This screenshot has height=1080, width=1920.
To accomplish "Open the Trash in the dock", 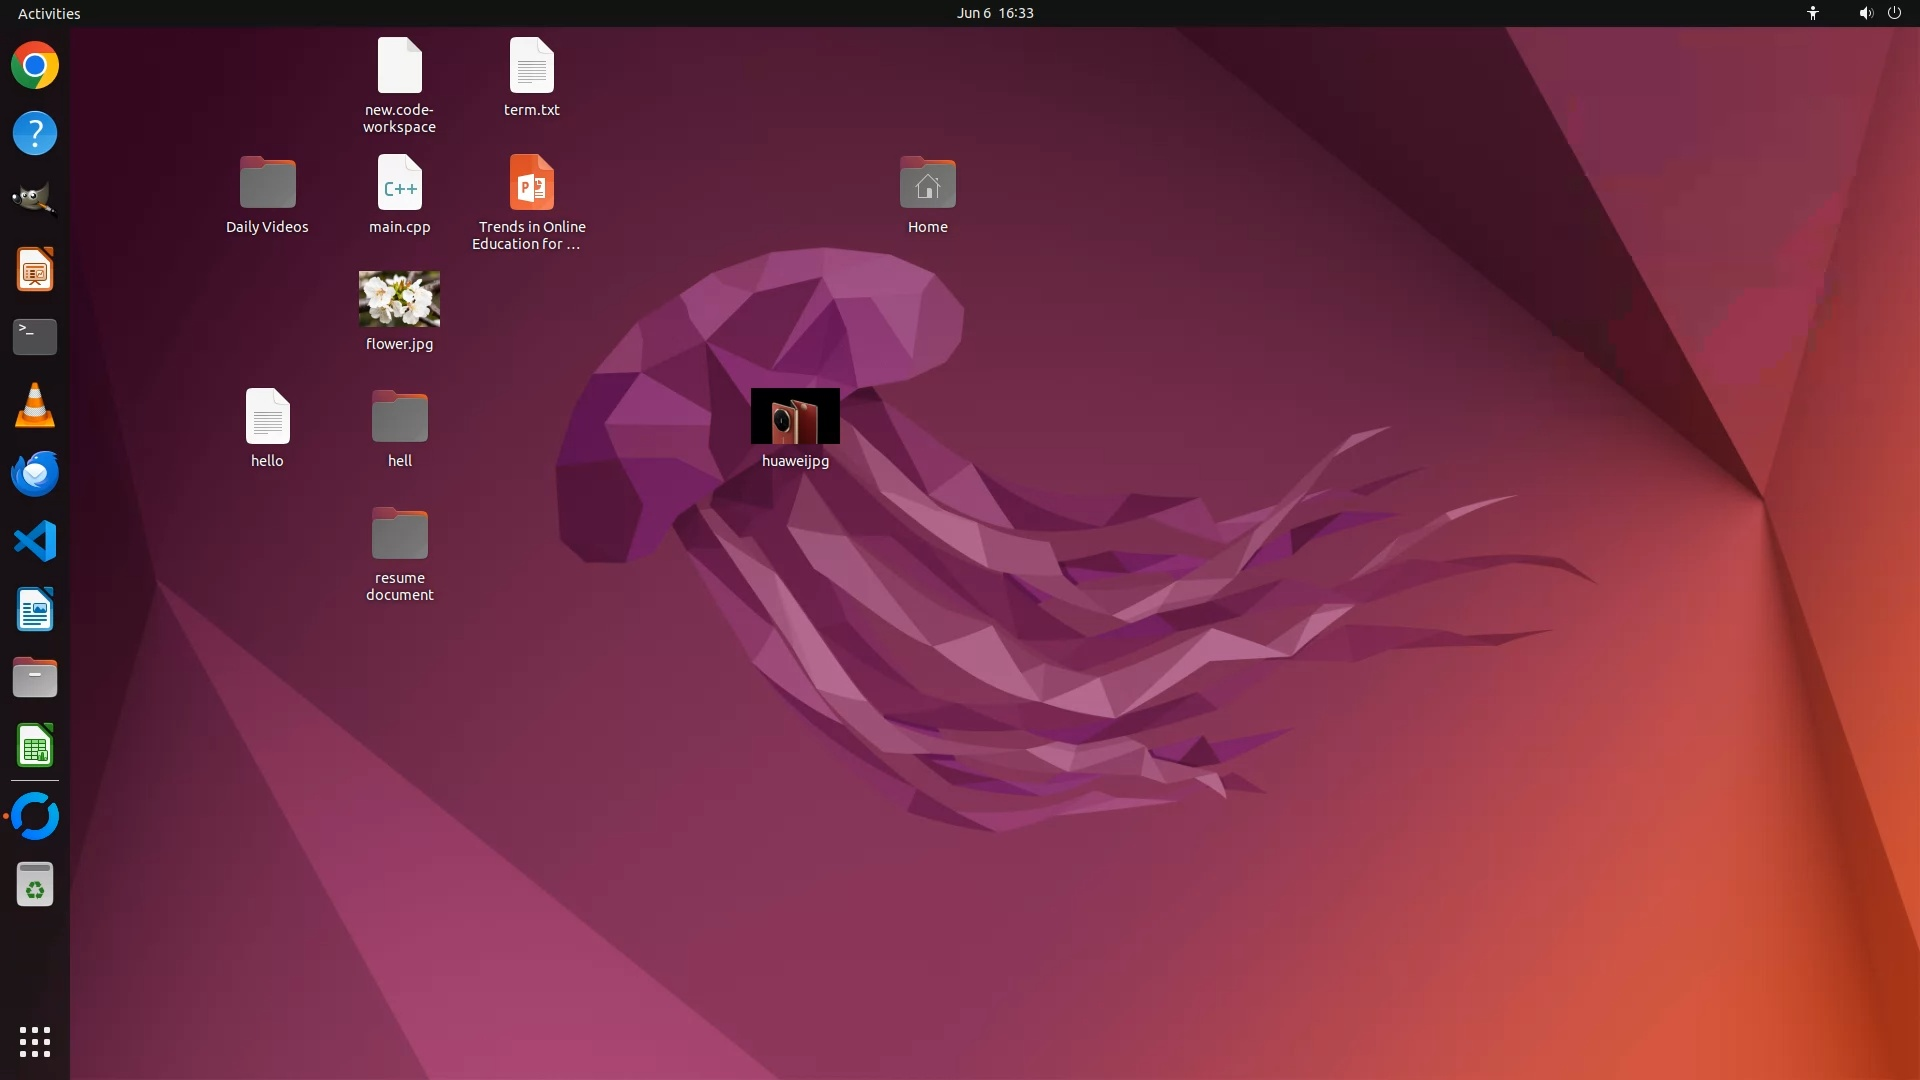I will click(35, 885).
